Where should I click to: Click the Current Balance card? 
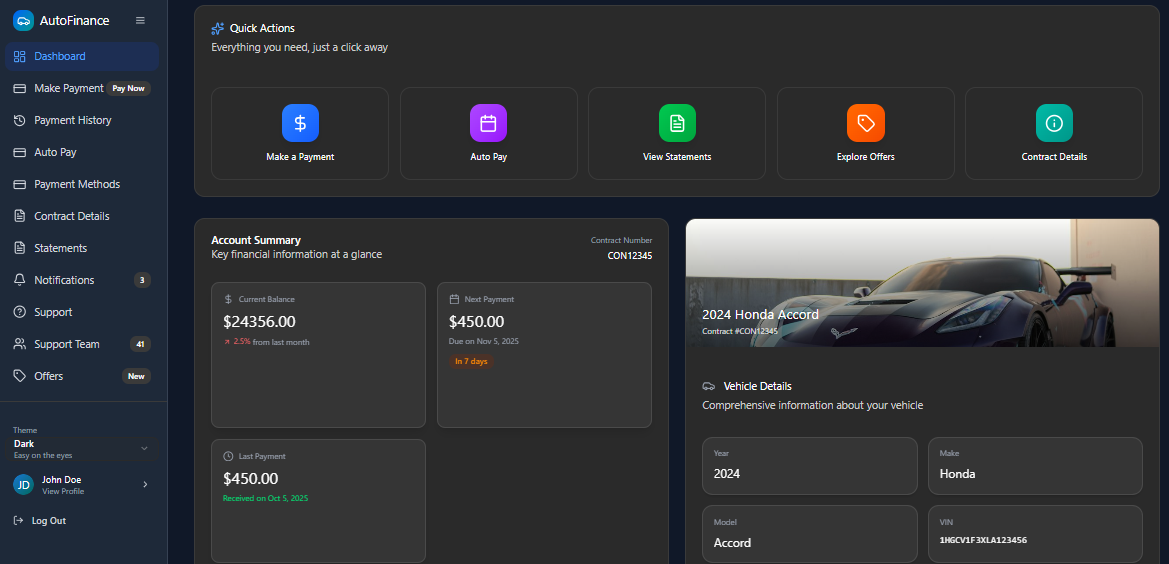pos(318,354)
